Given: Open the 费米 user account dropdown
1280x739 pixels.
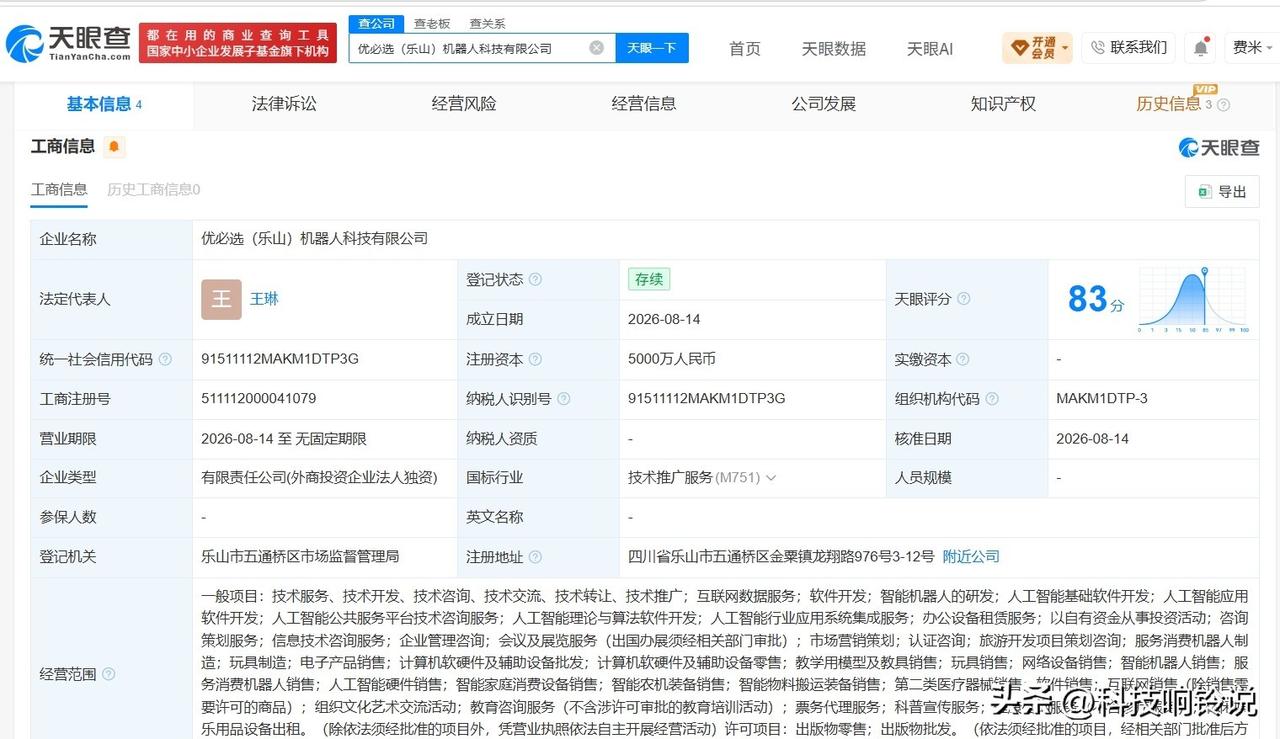Looking at the screenshot, I should tap(1253, 47).
